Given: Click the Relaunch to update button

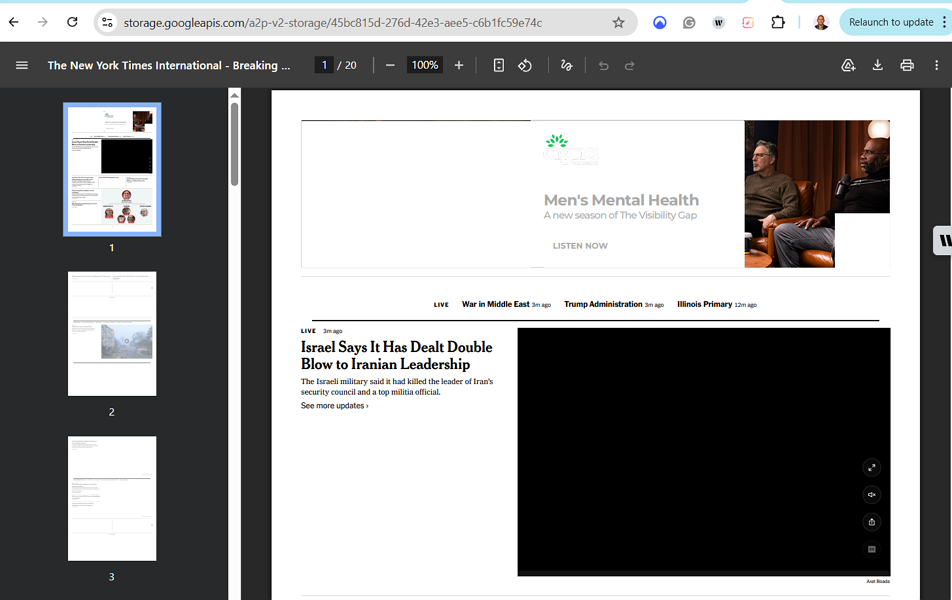Looking at the screenshot, I should point(889,22).
